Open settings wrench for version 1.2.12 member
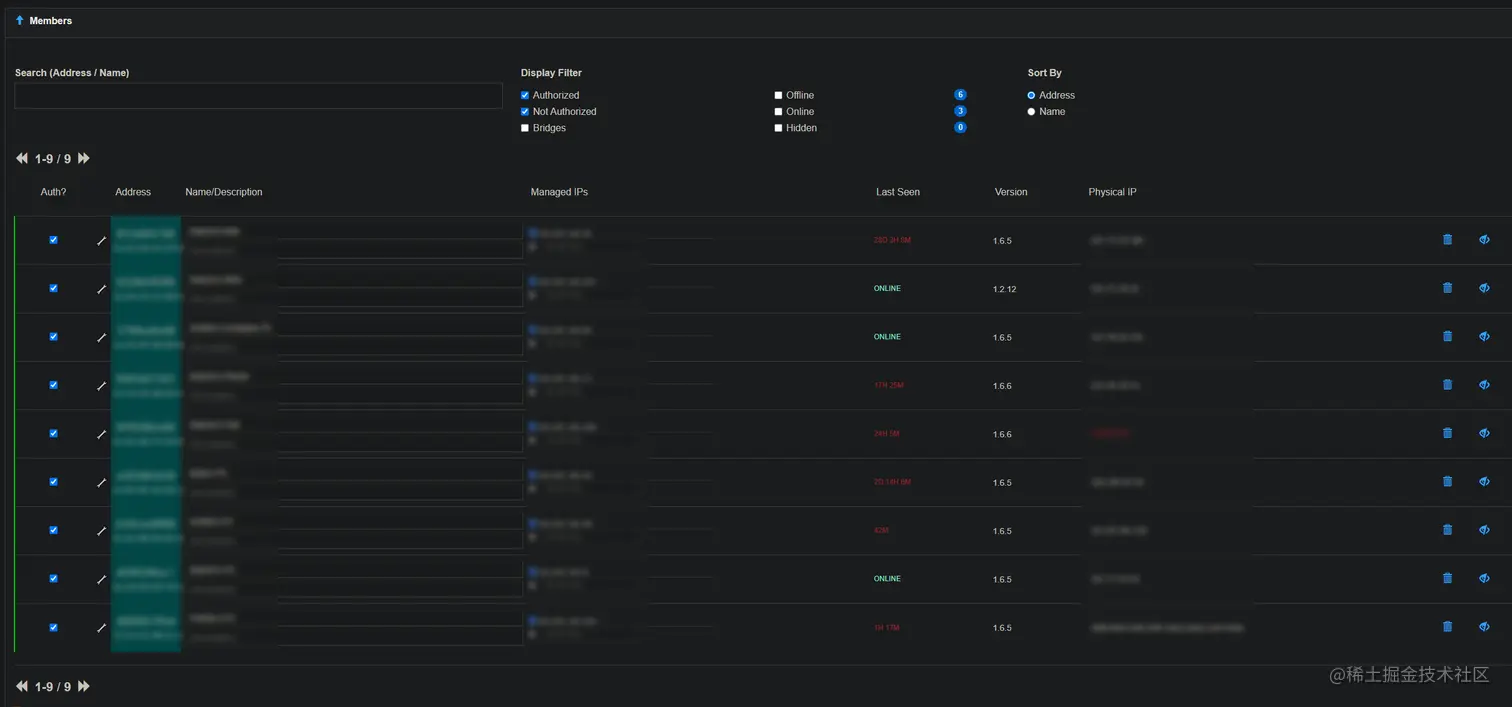The image size is (1512, 707). pos(101,289)
